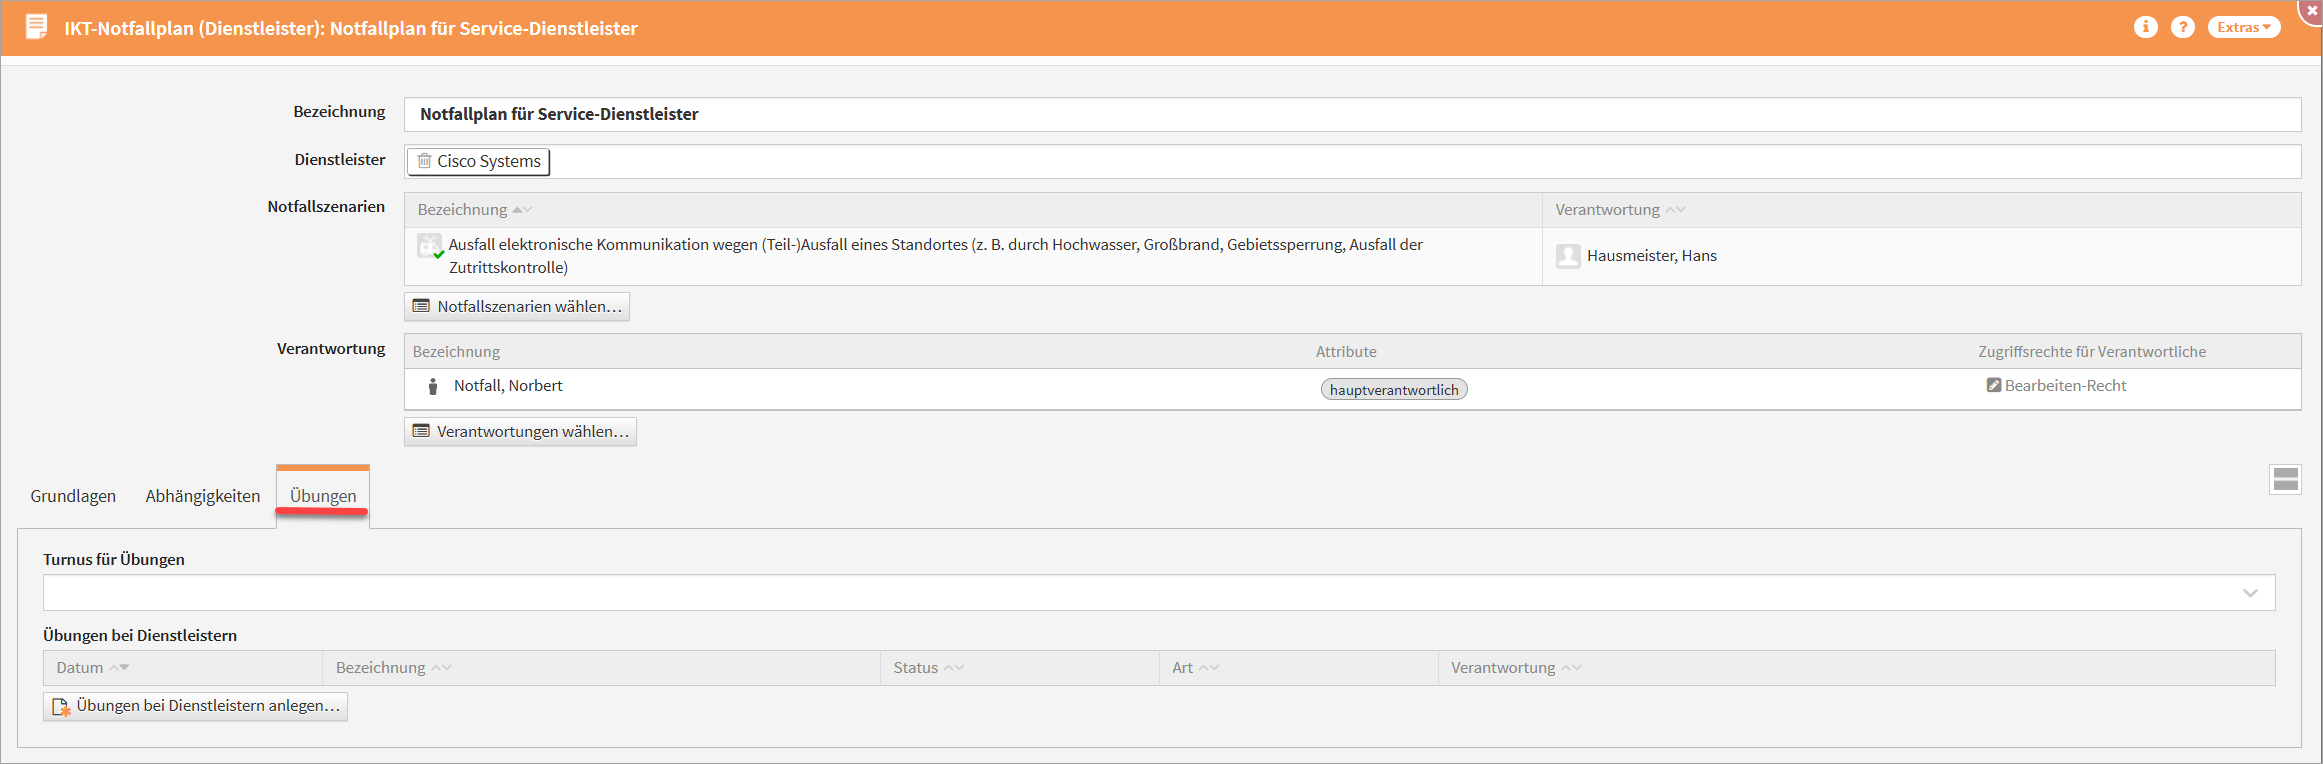This screenshot has height=764, width=2323.
Task: Click the edit icon beside Bearbeiten-Recht
Action: click(1993, 385)
